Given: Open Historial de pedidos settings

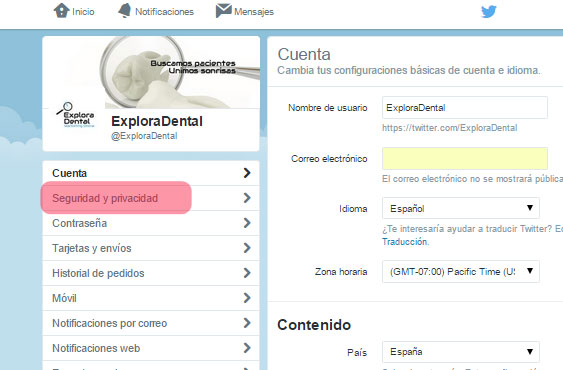Looking at the screenshot, I should pyautogui.click(x=151, y=273).
